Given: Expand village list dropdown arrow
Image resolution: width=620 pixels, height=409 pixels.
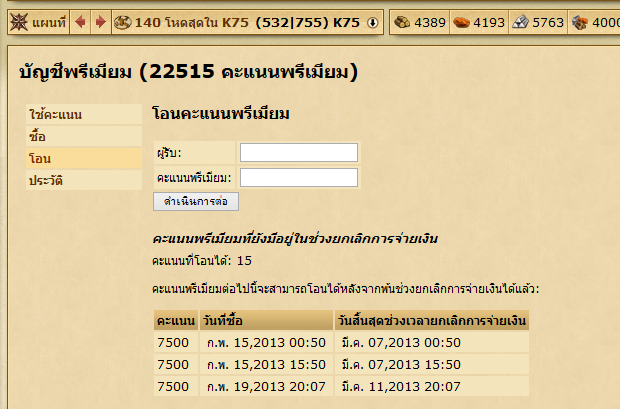Looking at the screenshot, I should pos(372,23).
